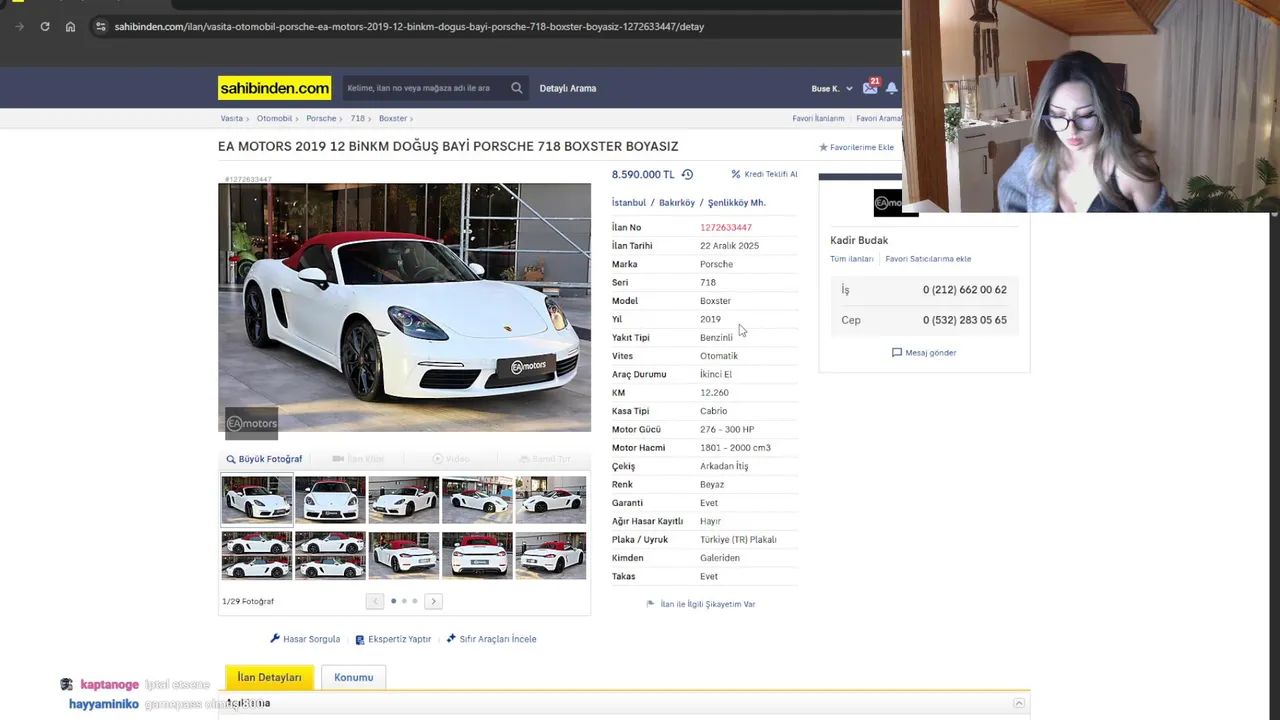
Task: Click the Bakırköy location link
Action: pos(677,202)
